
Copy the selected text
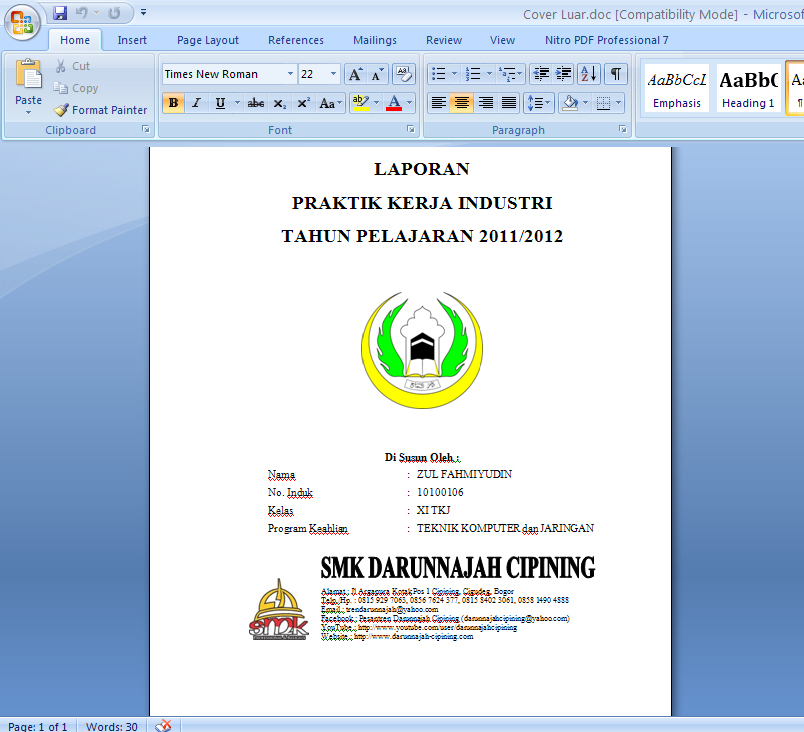click(76, 88)
